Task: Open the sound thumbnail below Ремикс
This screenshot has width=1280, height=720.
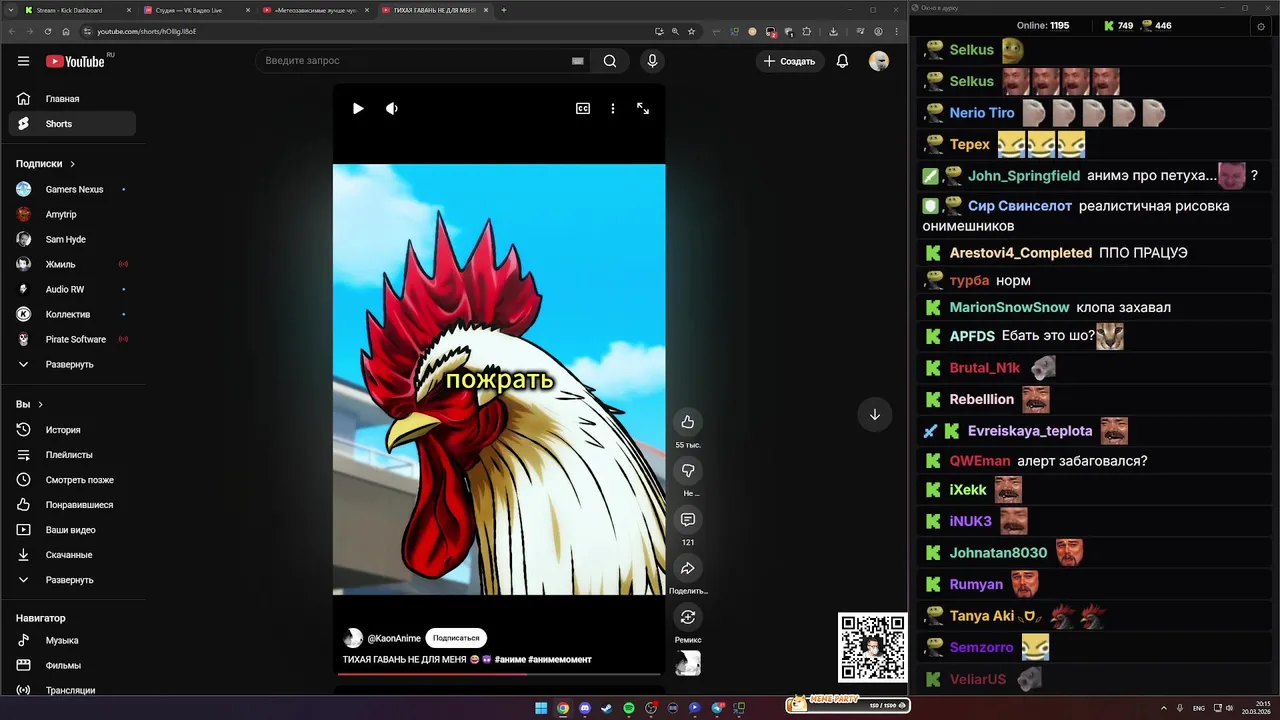Action: point(688,663)
